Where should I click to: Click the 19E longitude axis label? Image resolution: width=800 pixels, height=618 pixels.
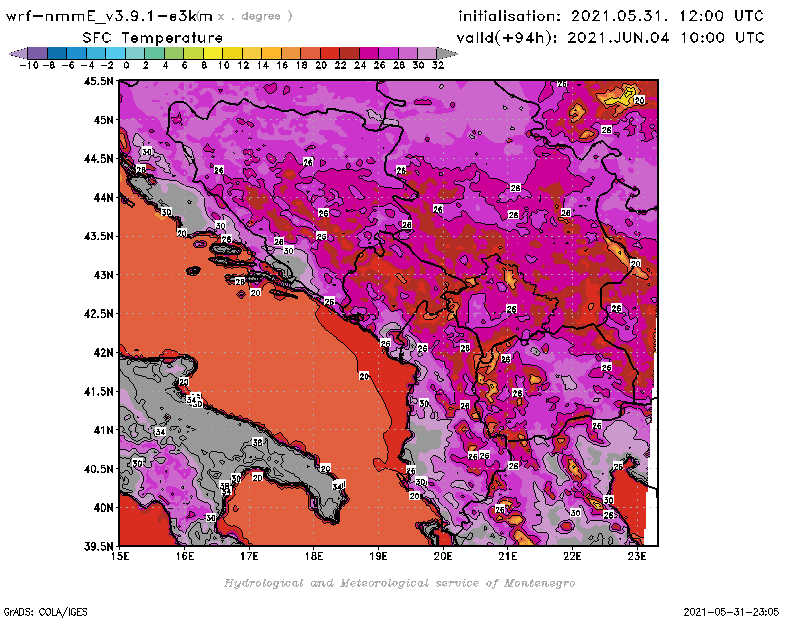point(379,556)
